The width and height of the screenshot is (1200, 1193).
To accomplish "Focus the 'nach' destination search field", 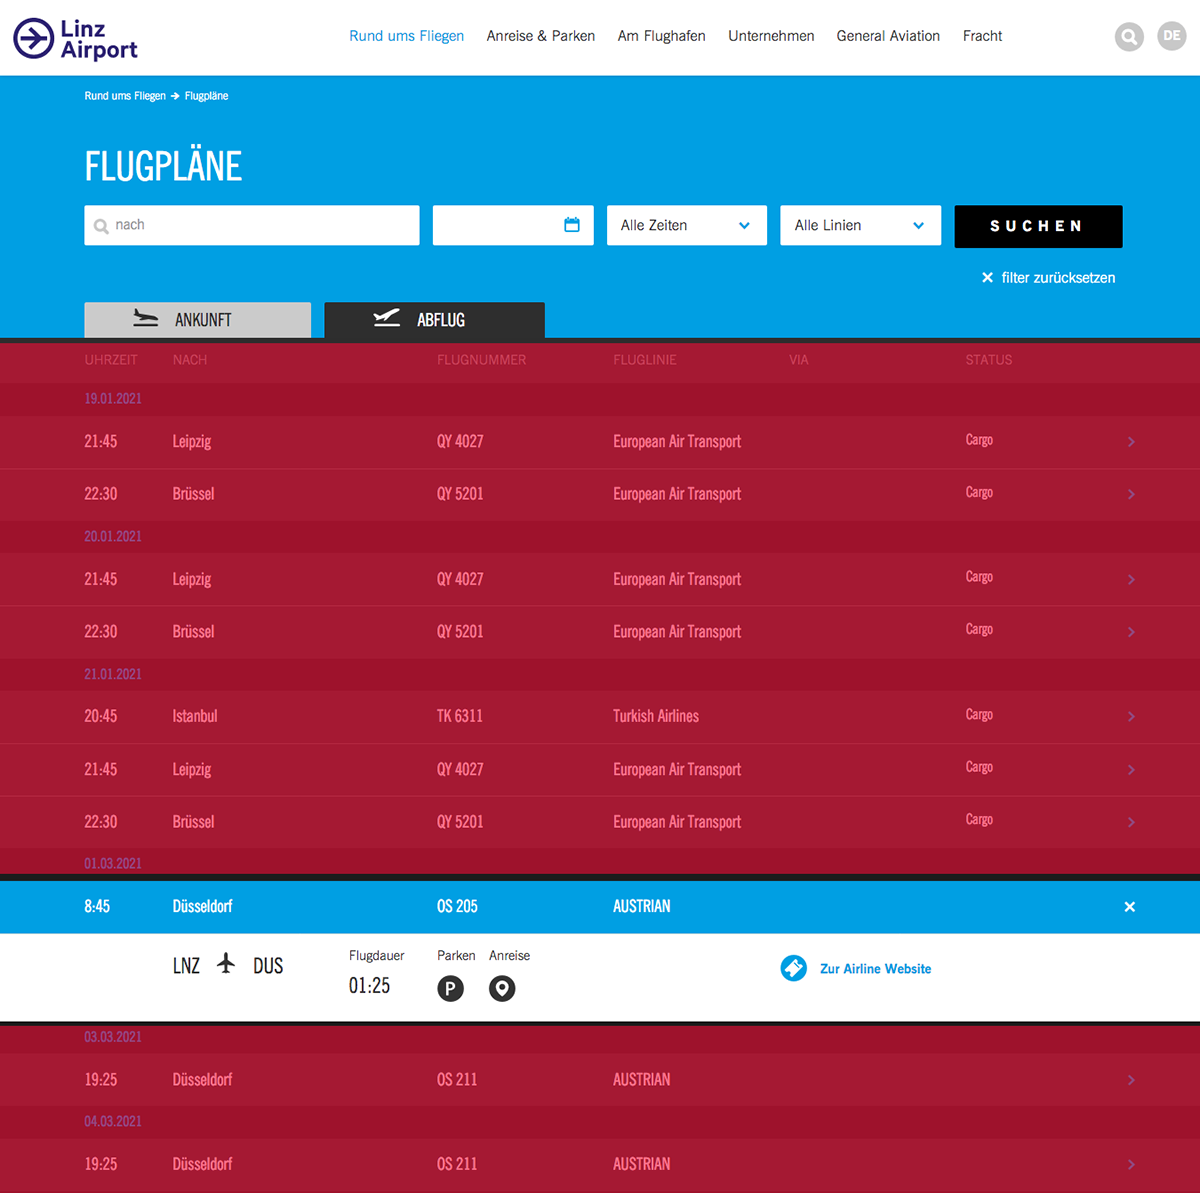I will tap(260, 225).
